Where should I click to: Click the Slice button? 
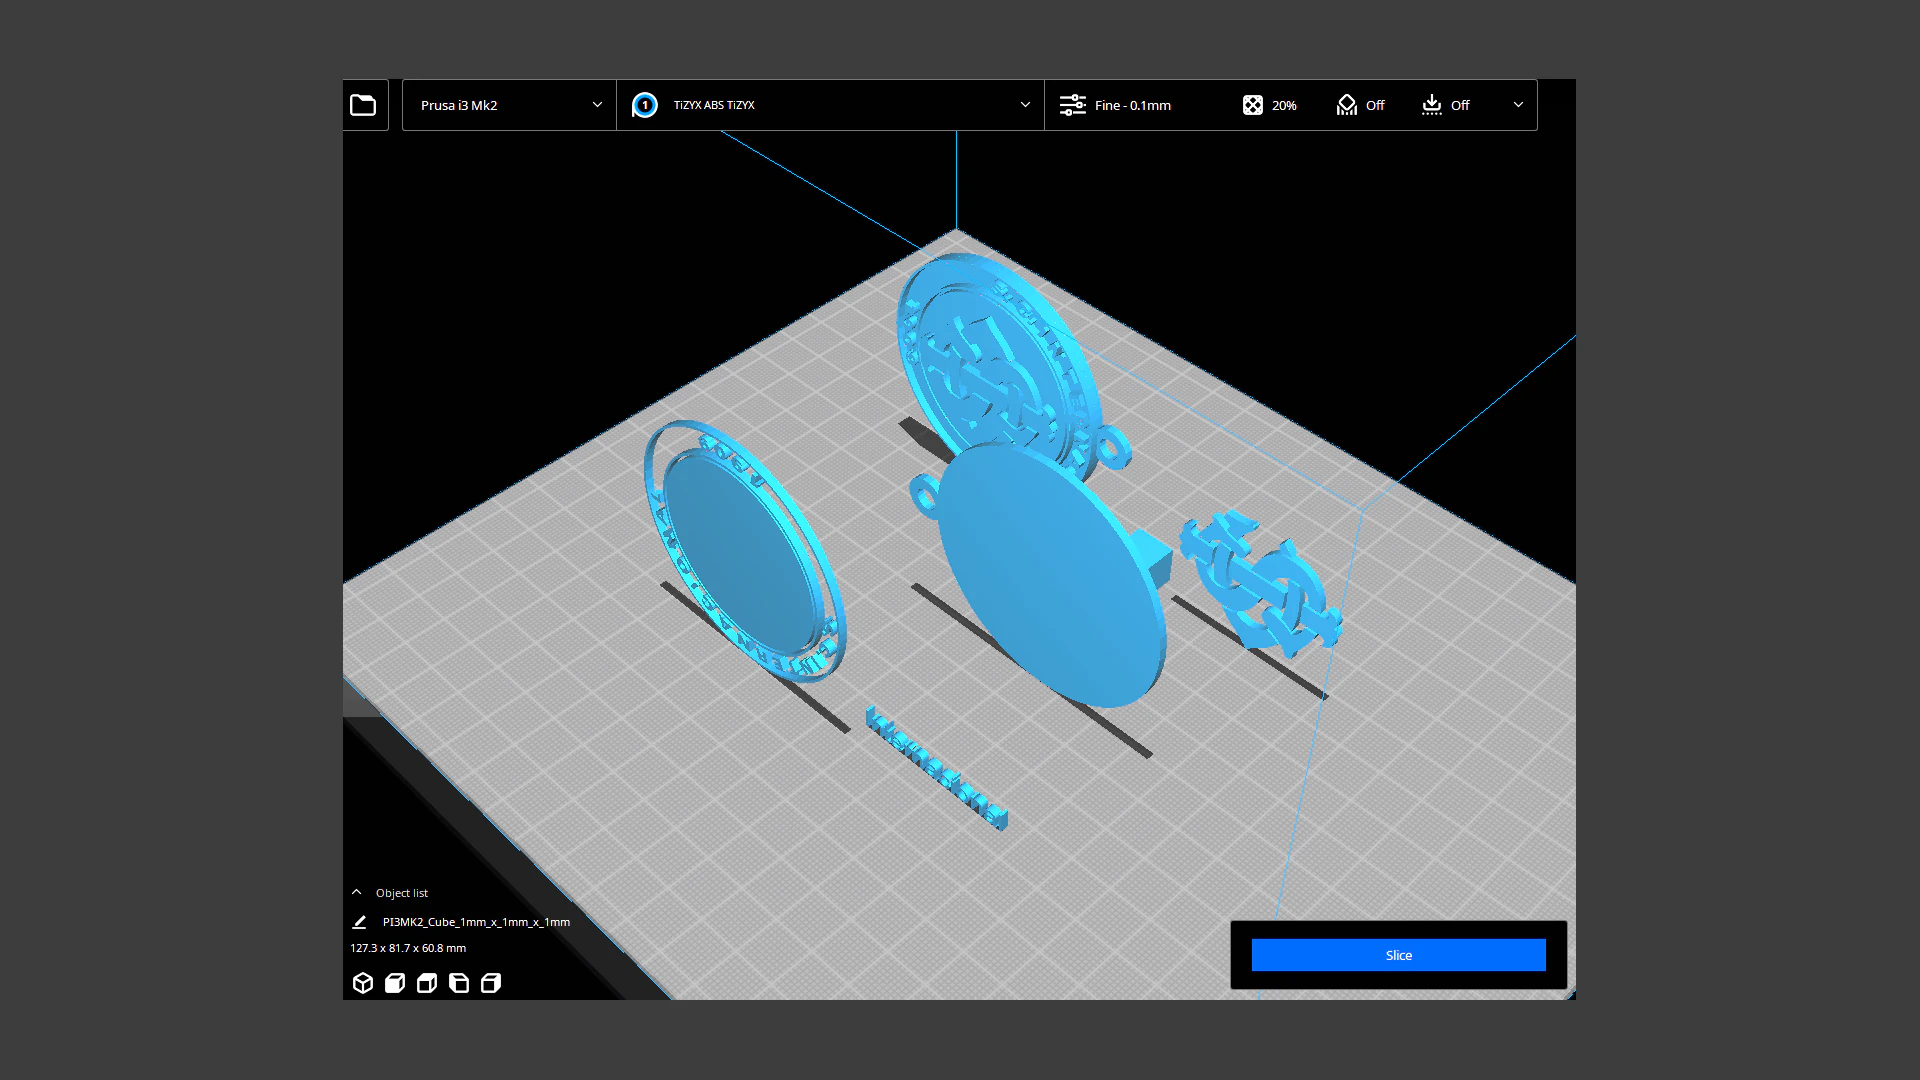[x=1398, y=955]
